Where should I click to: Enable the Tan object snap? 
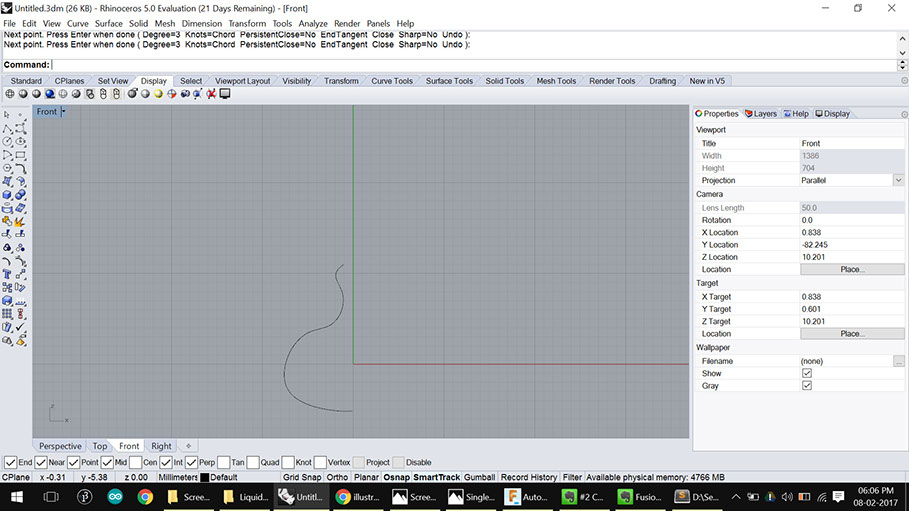[224, 462]
